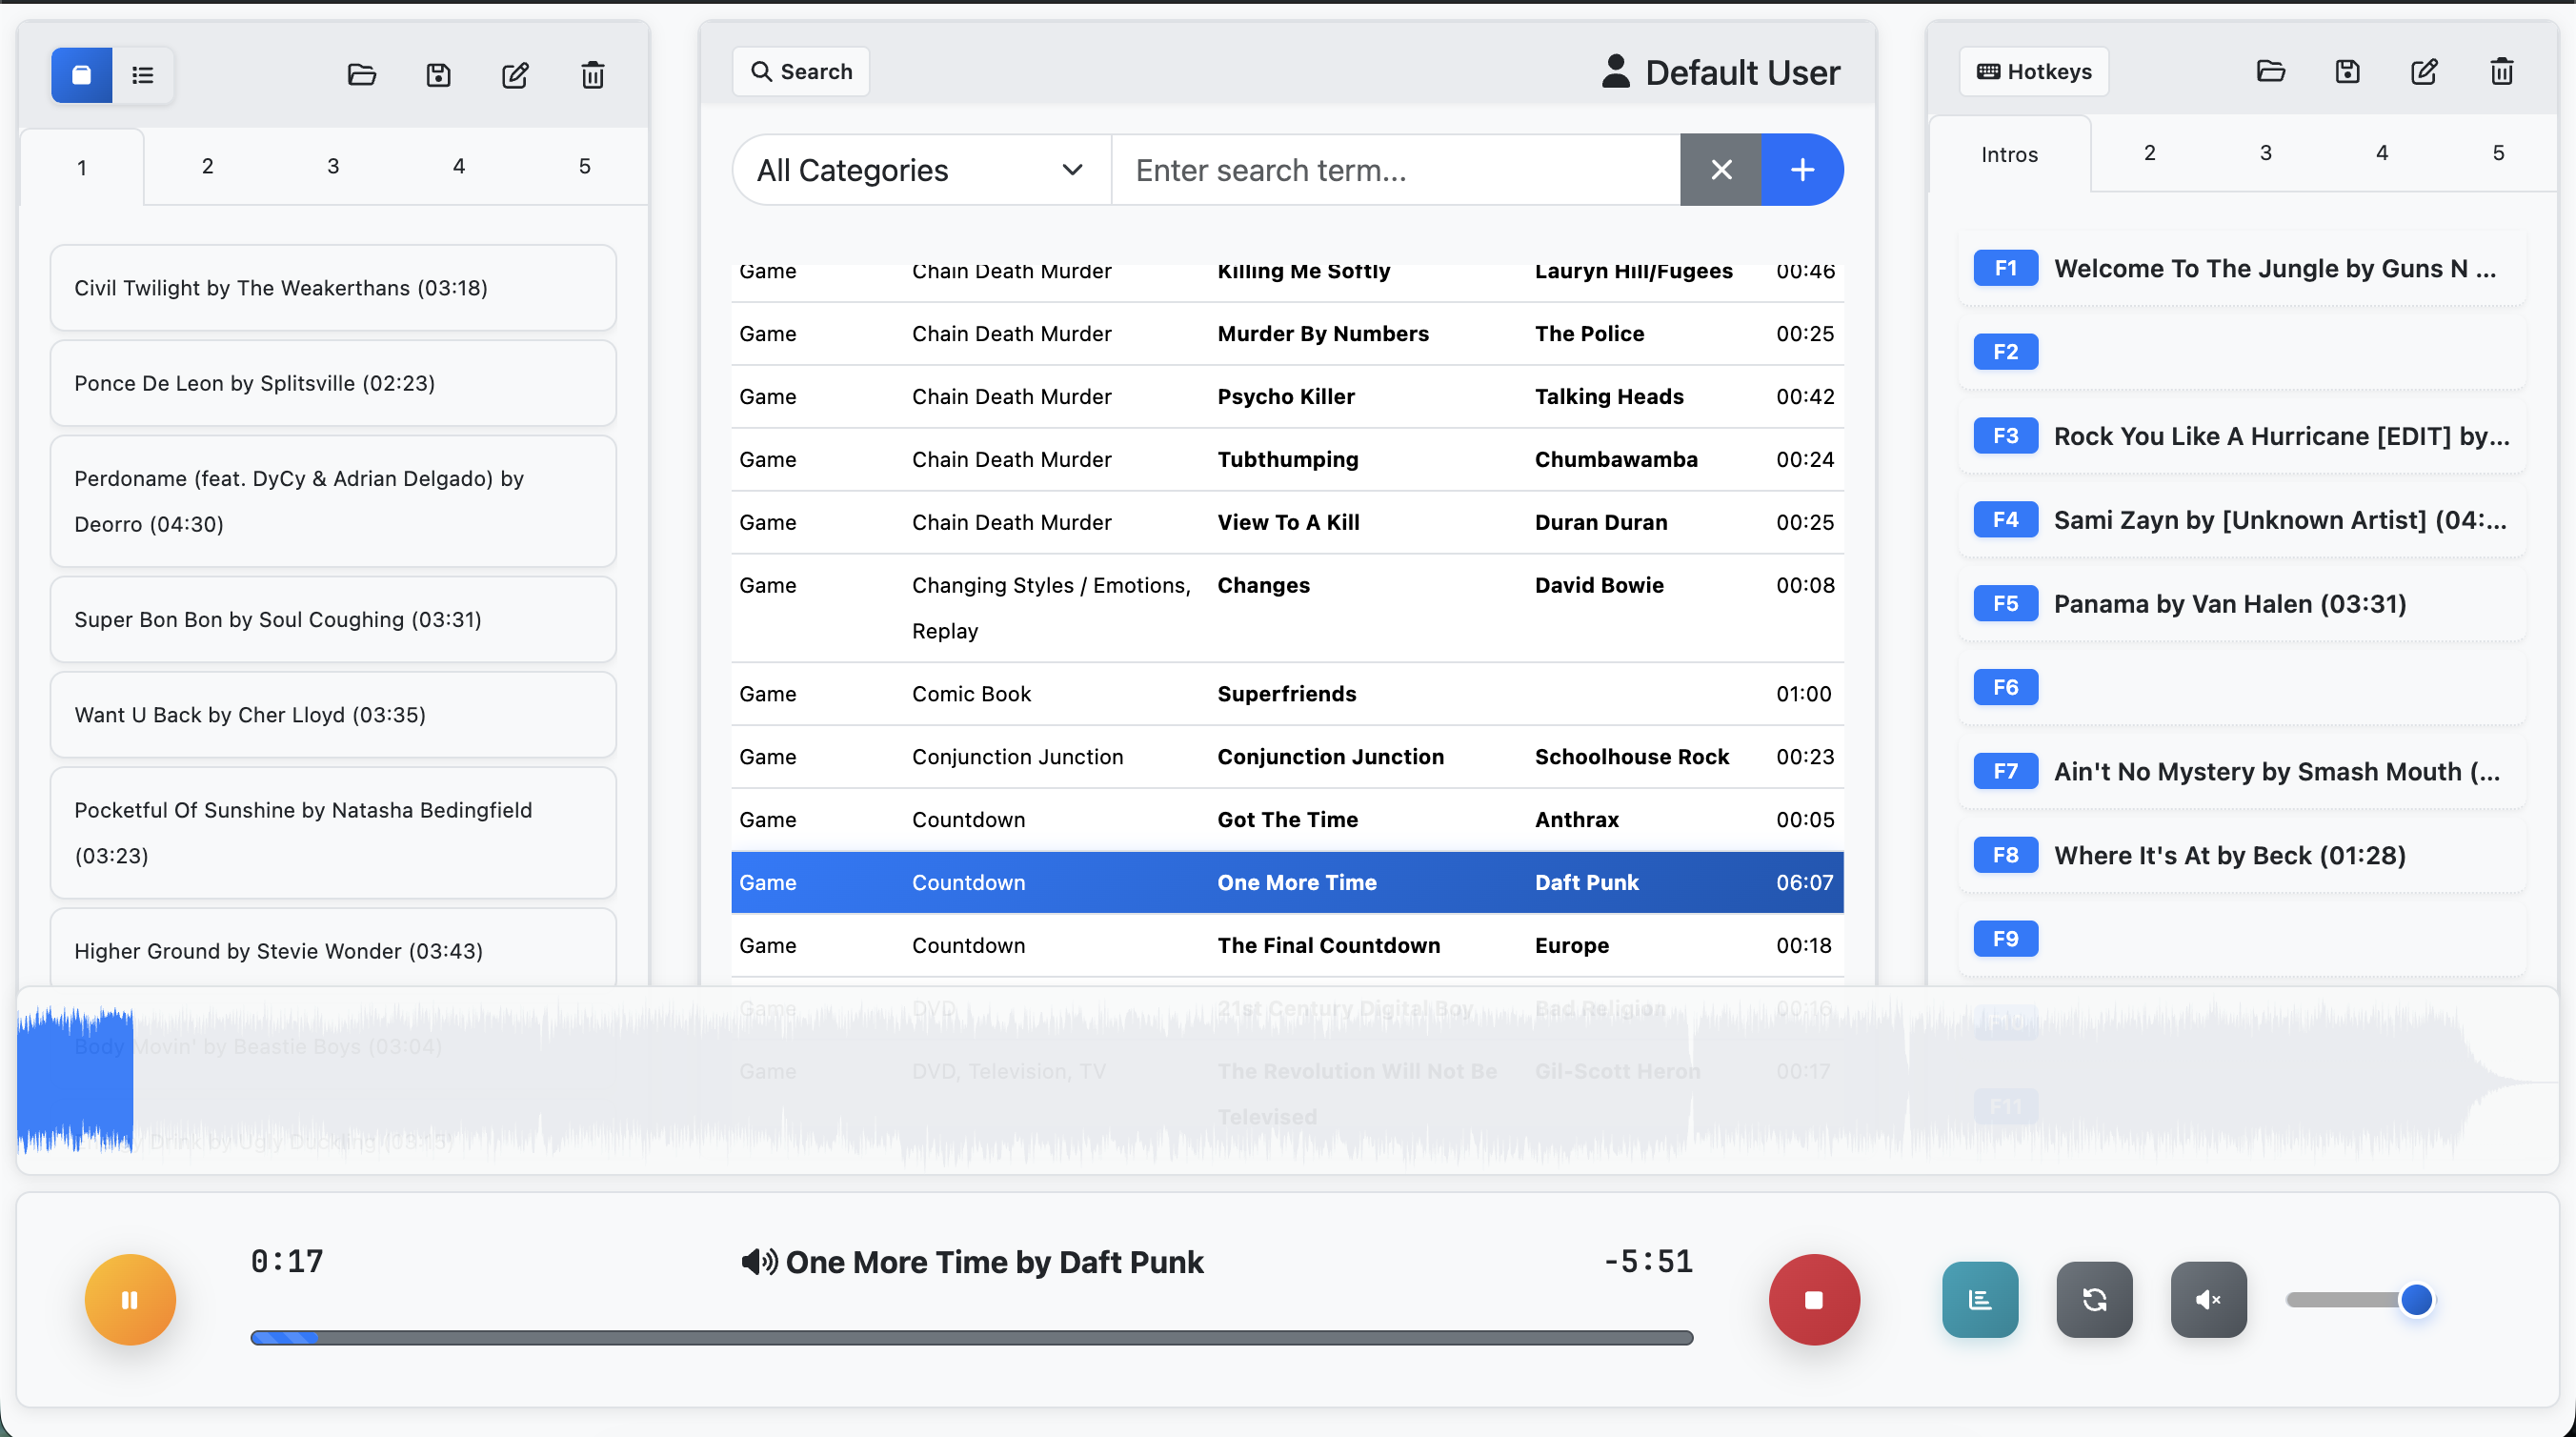Open the teal levels display button

click(x=1979, y=1299)
